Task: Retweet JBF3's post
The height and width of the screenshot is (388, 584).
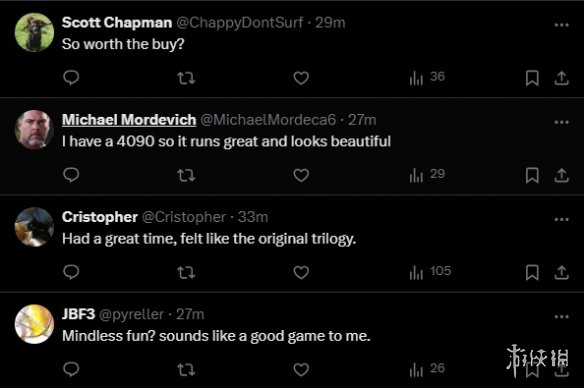Action: 186,370
